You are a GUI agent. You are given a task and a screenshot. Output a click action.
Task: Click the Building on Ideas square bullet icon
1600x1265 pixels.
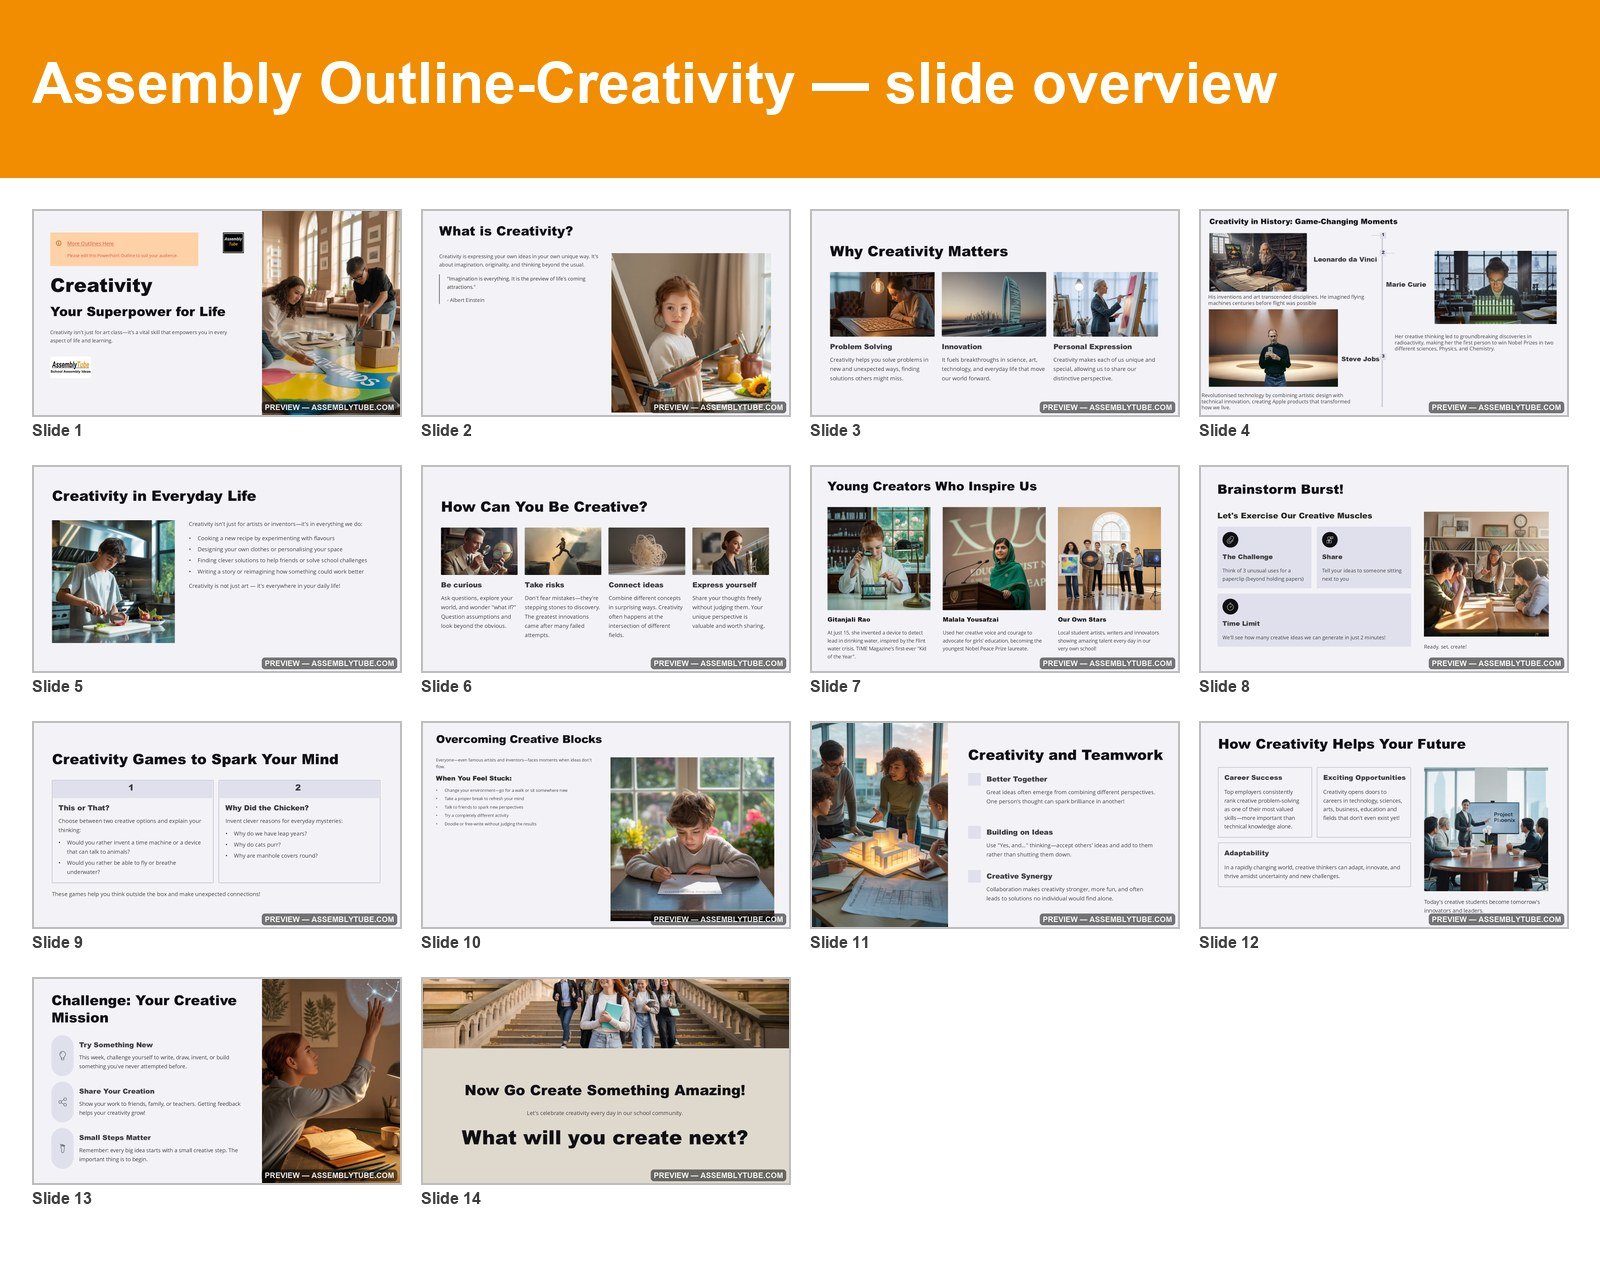(974, 832)
